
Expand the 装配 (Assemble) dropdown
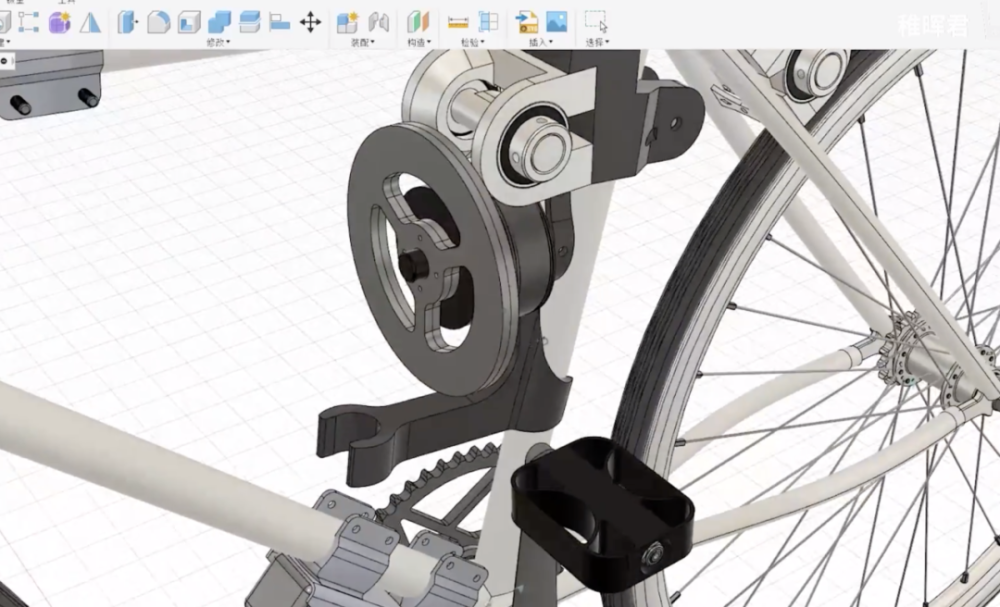363,42
